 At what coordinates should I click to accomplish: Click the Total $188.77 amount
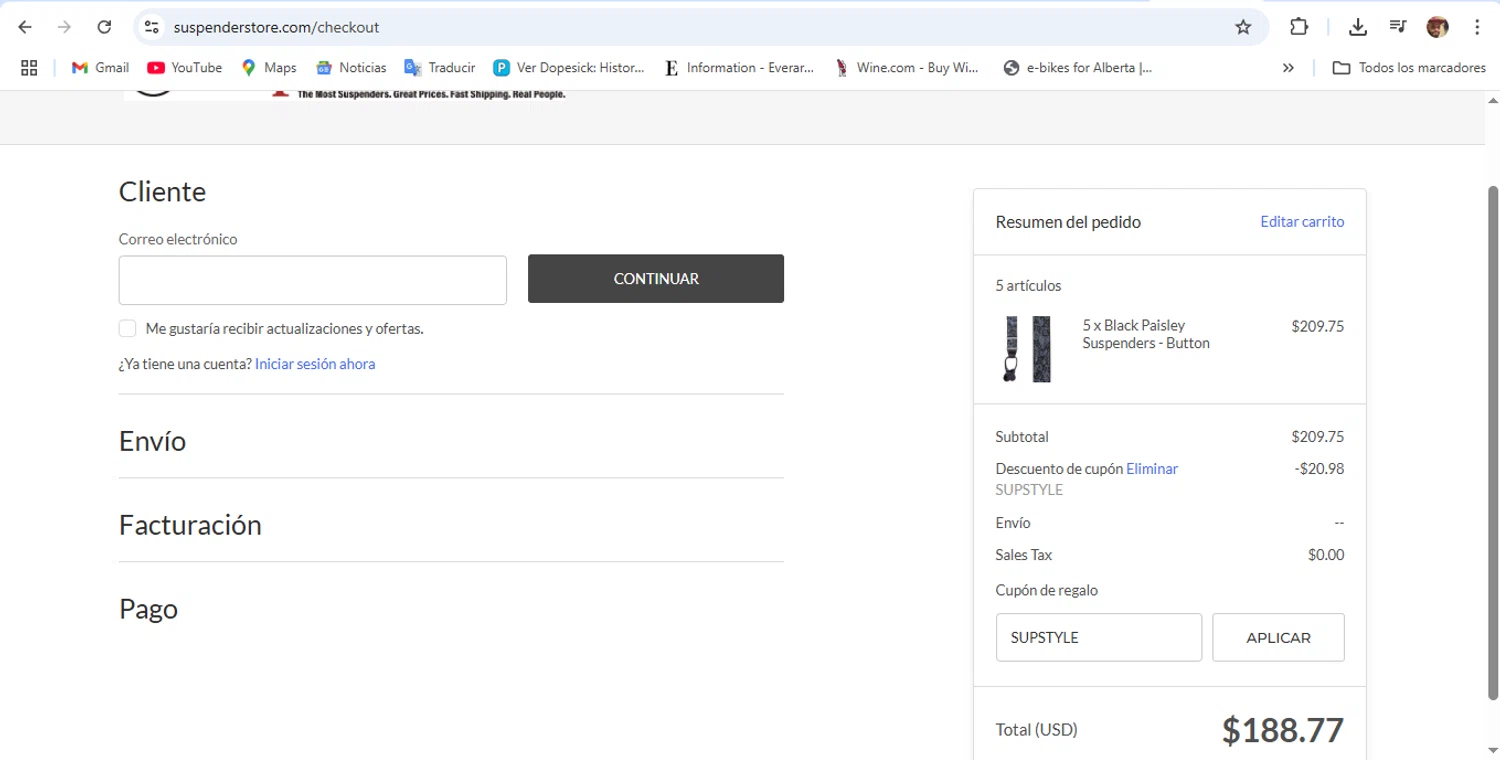click(1283, 731)
